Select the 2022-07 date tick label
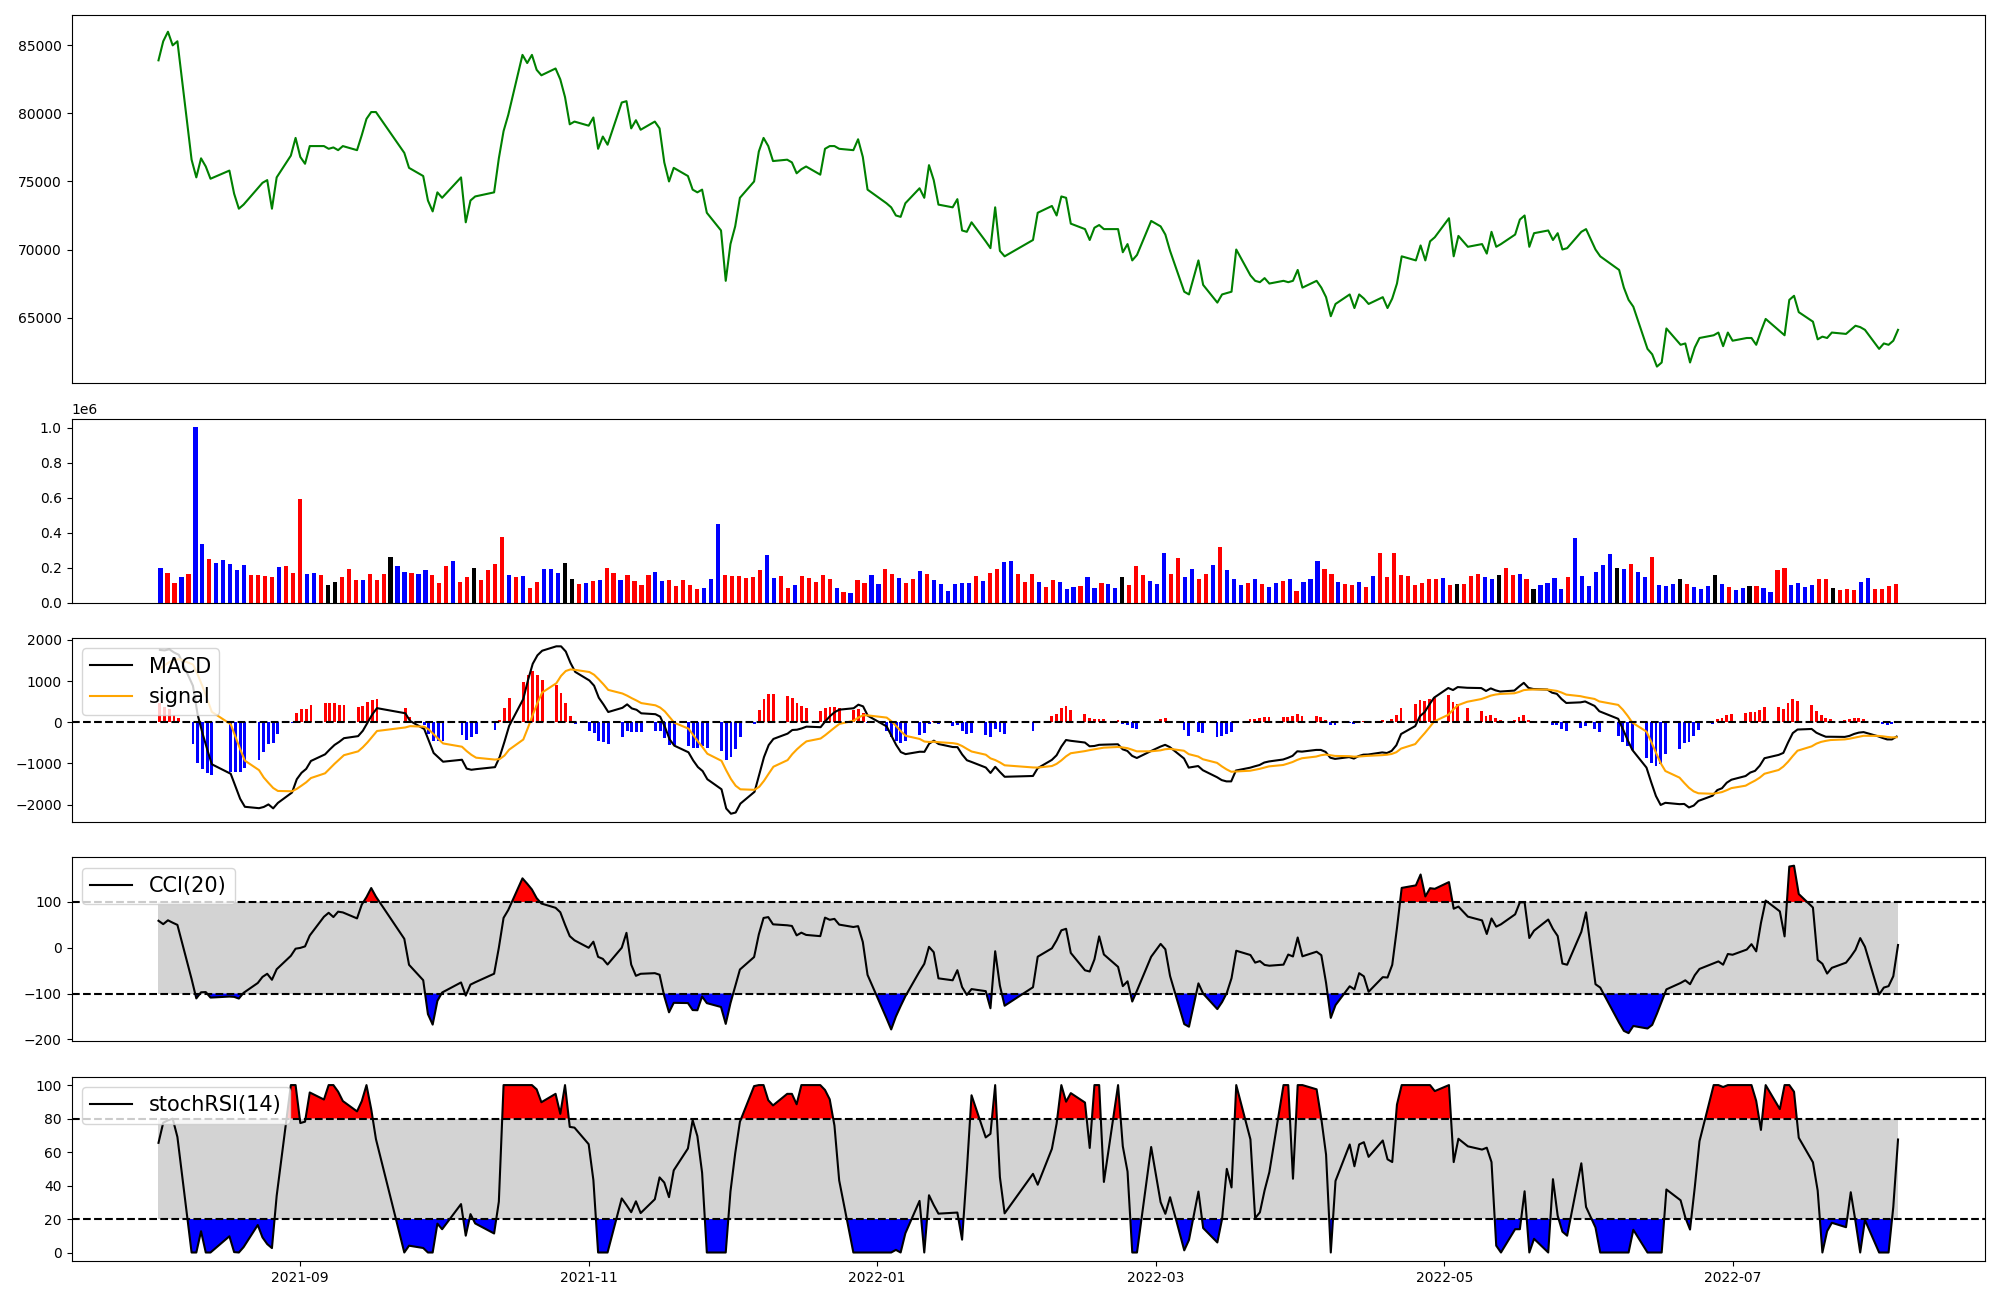This screenshot has height=1300, width=2000. (x=1732, y=1277)
